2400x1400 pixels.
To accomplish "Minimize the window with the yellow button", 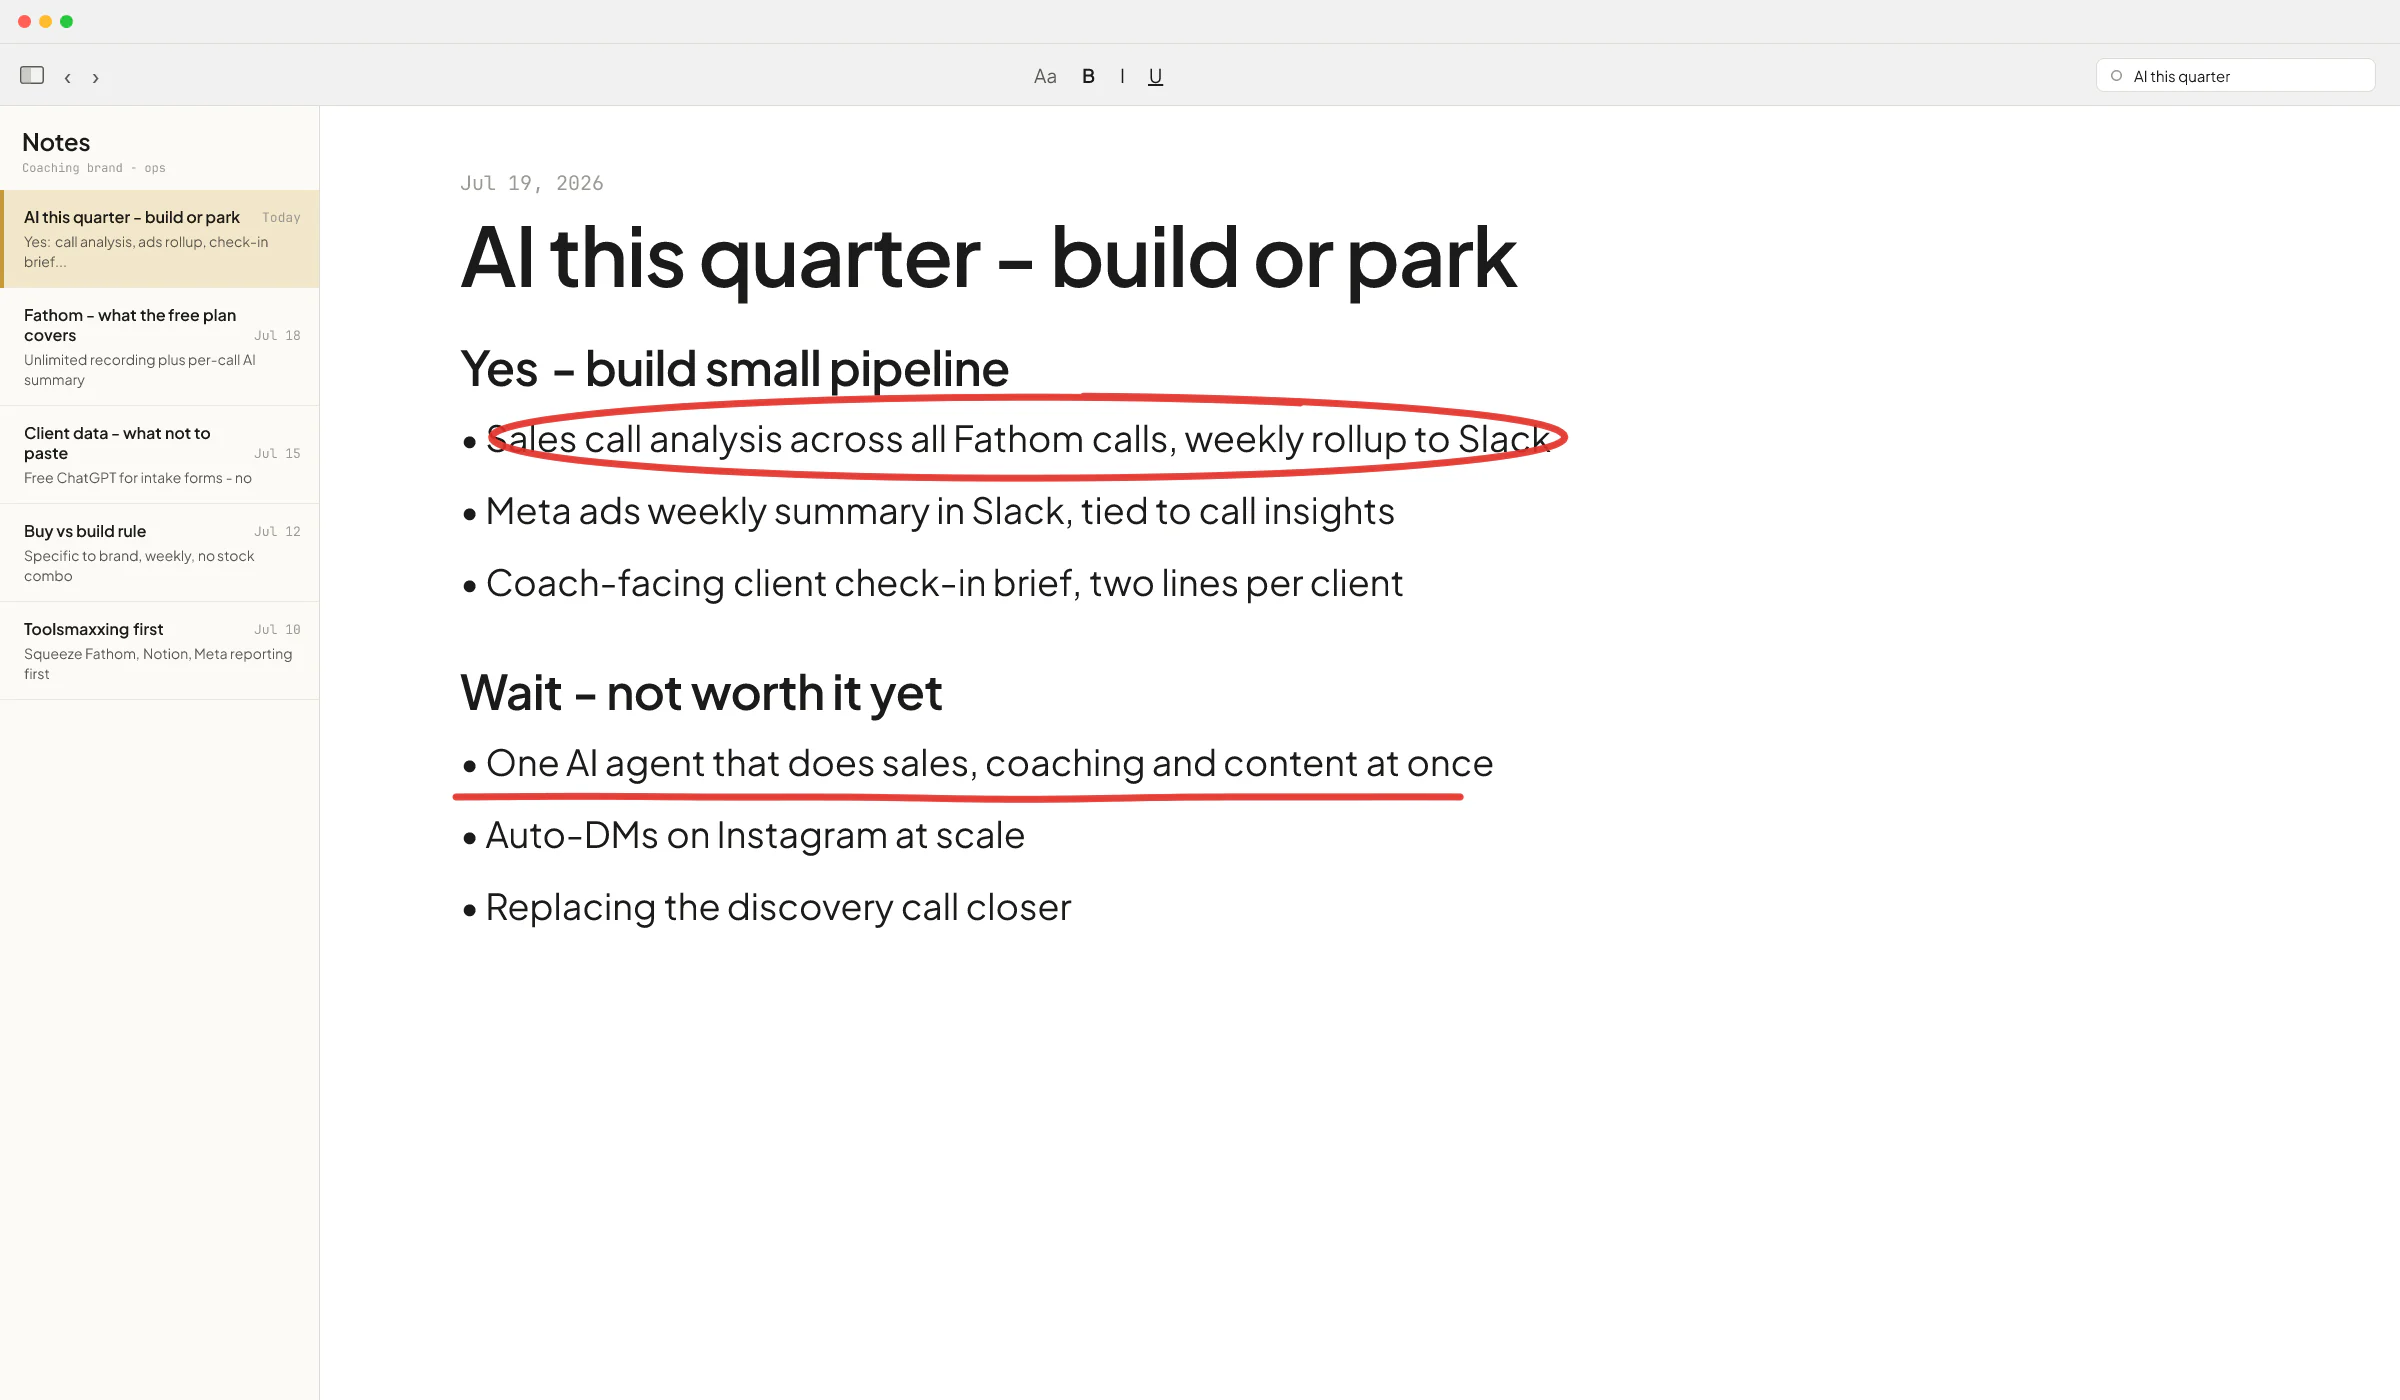I will click(45, 21).
